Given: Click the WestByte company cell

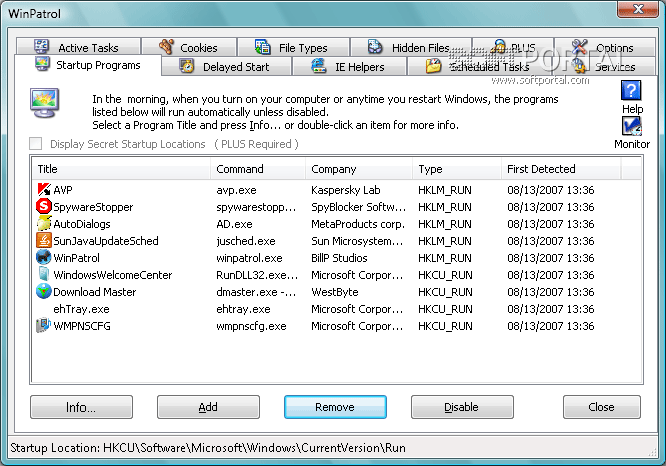Looking at the screenshot, I should (334, 292).
